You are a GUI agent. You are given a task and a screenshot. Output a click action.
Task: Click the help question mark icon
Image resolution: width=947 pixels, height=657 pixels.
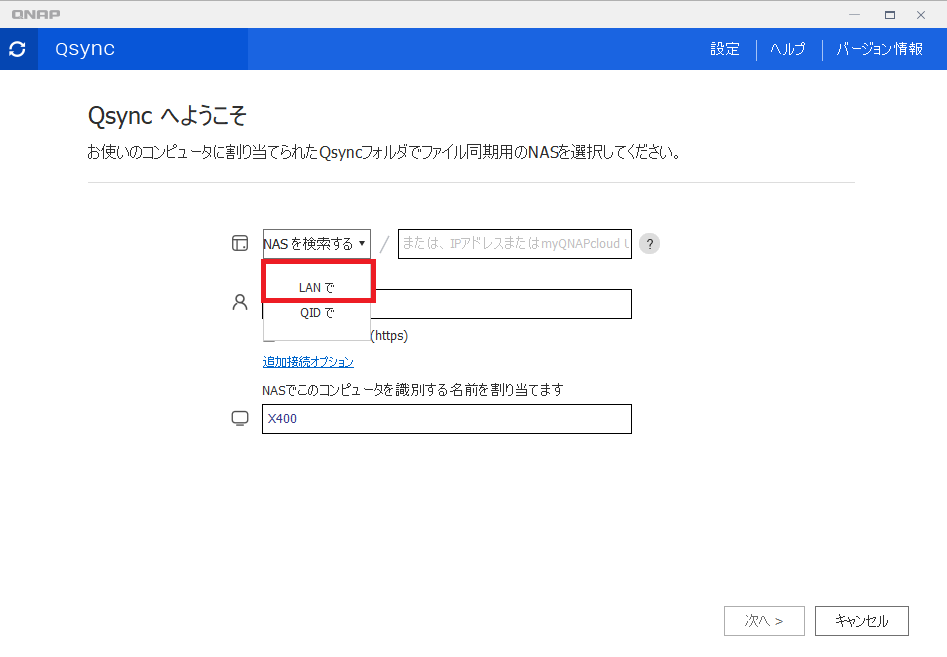click(x=649, y=244)
